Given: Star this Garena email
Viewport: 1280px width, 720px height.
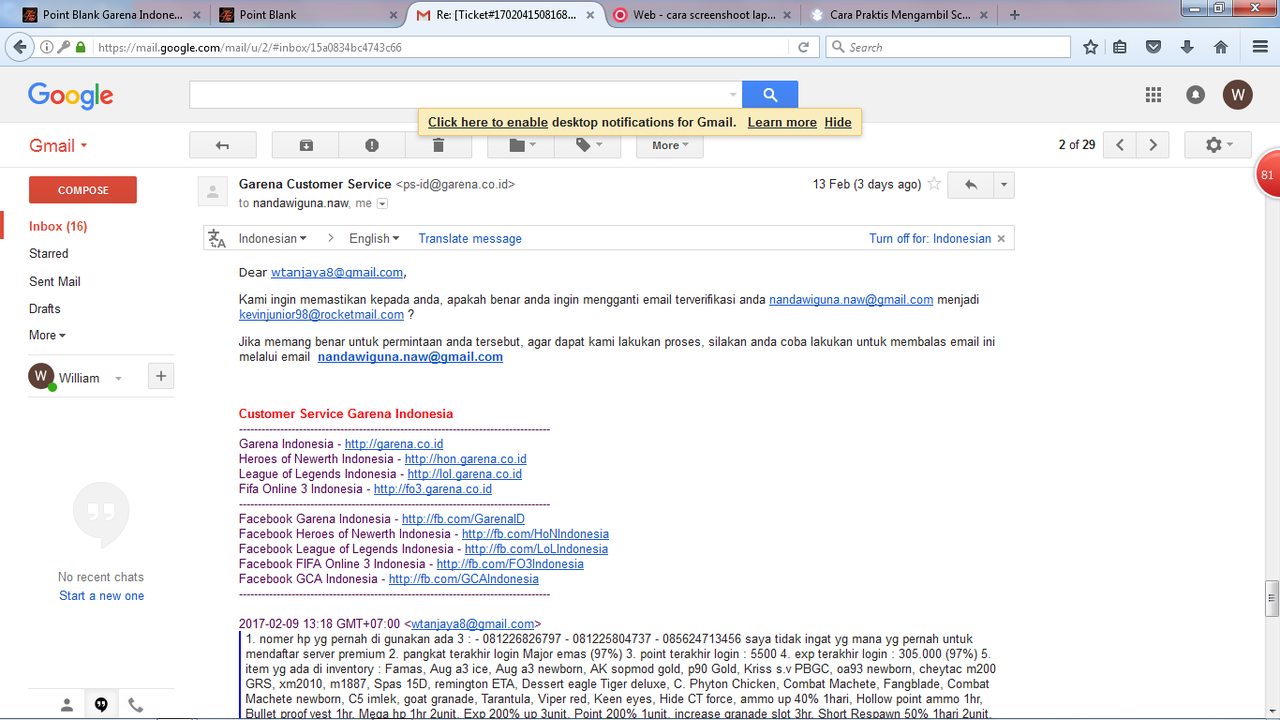Looking at the screenshot, I should point(934,184).
